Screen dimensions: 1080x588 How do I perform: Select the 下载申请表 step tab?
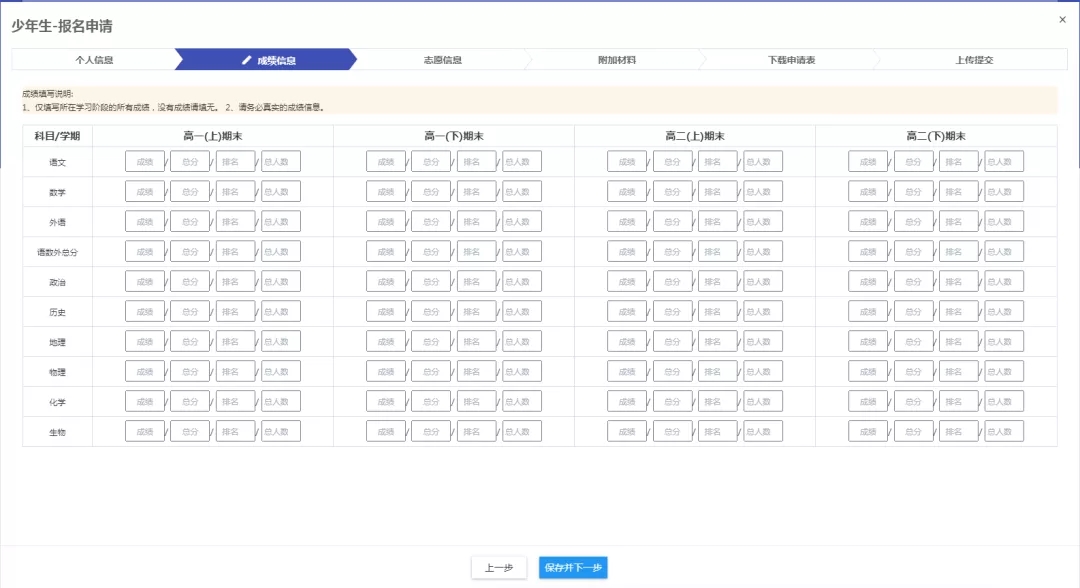click(791, 60)
